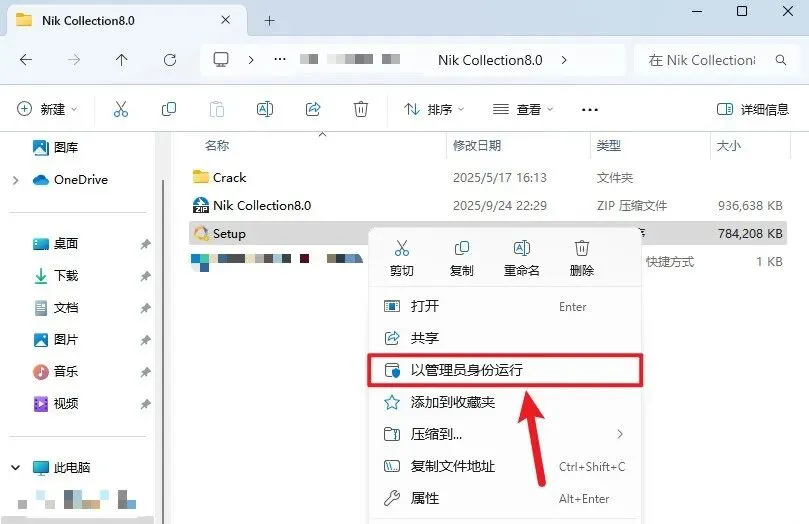Screen dimensions: 809x524
Task: Click 删除 Delete in the context menu
Action: pyautogui.click(x=581, y=258)
